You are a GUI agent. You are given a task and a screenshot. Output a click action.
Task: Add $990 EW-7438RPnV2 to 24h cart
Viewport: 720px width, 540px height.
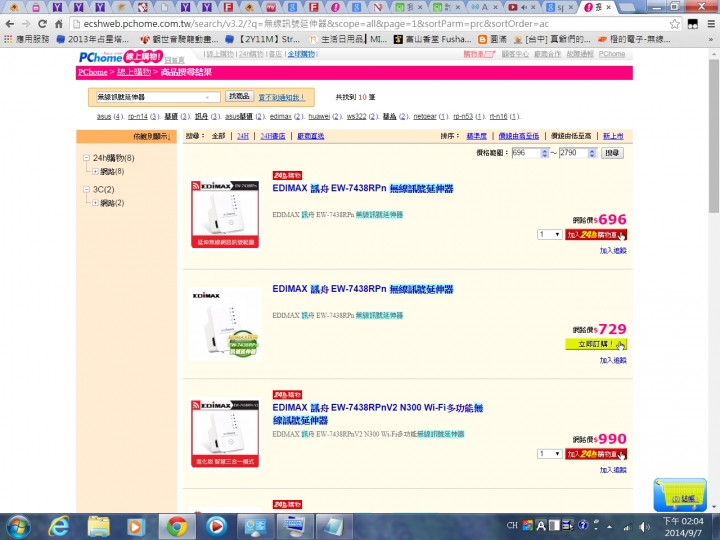[x=596, y=454]
